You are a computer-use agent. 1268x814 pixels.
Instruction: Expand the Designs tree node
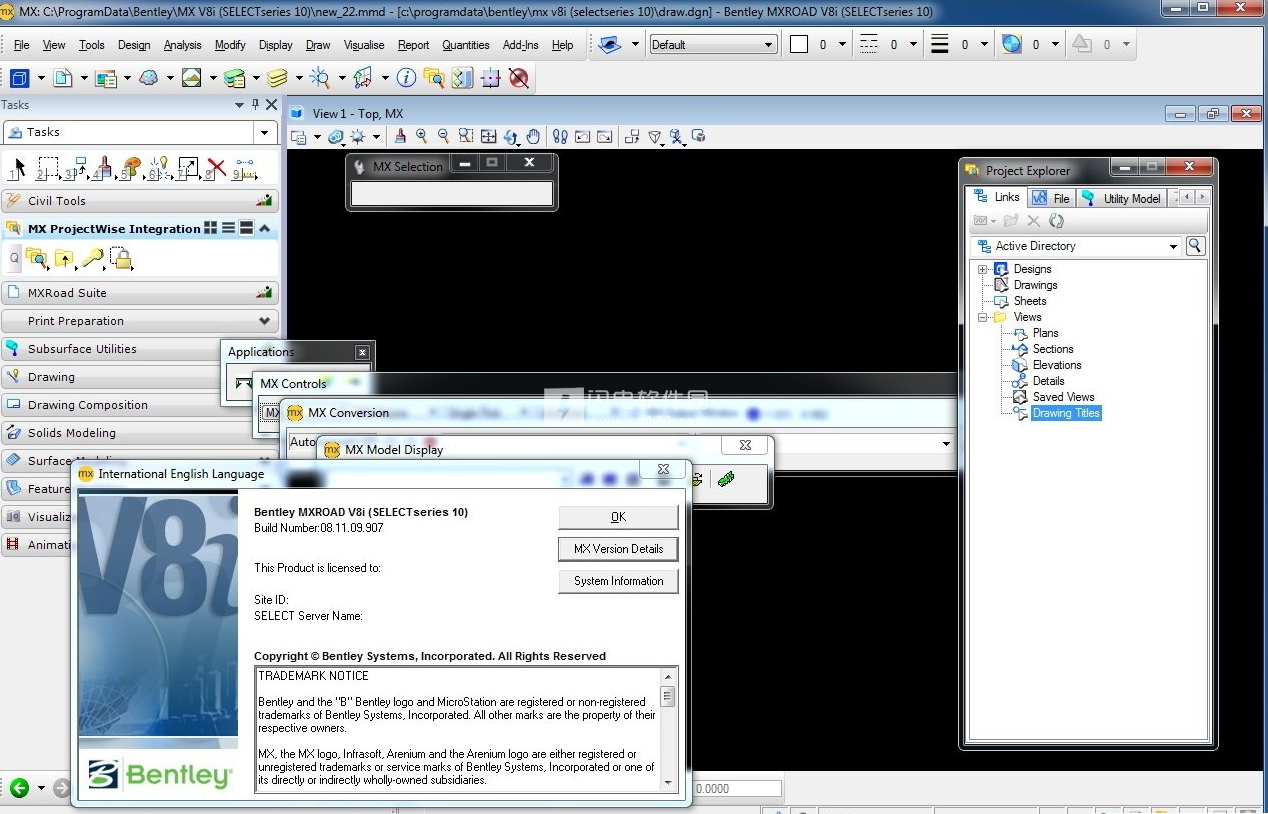click(983, 269)
